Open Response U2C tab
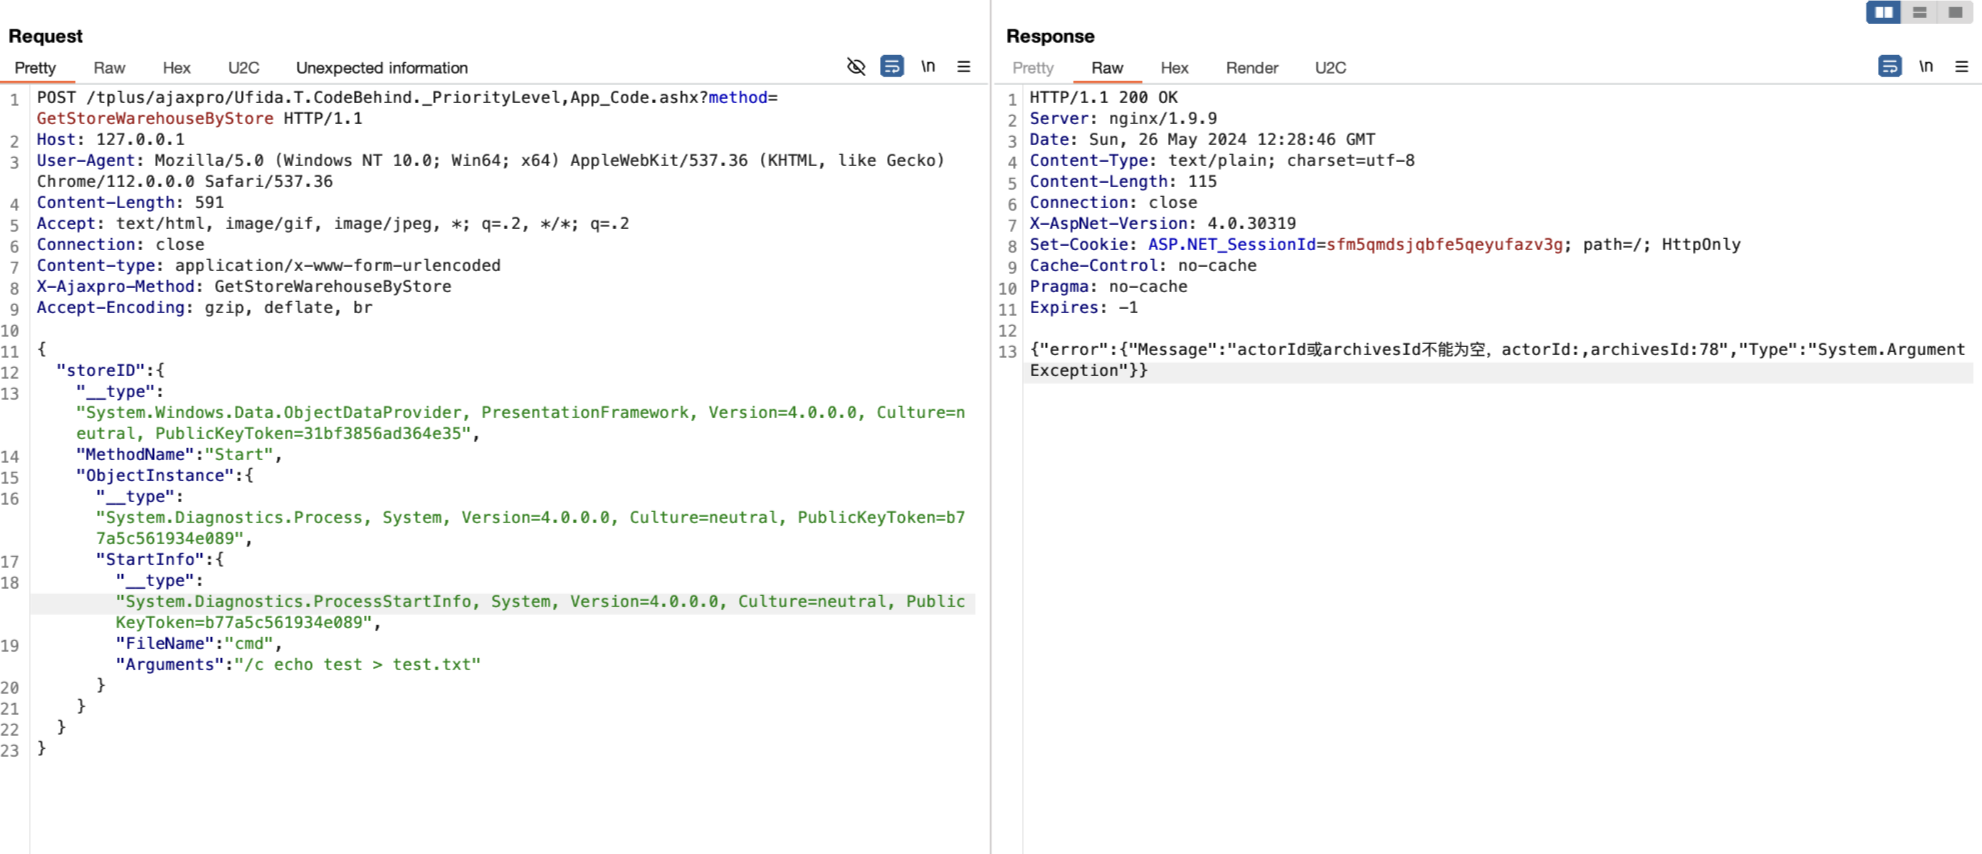Screen dimensions: 1982x854 1330,68
